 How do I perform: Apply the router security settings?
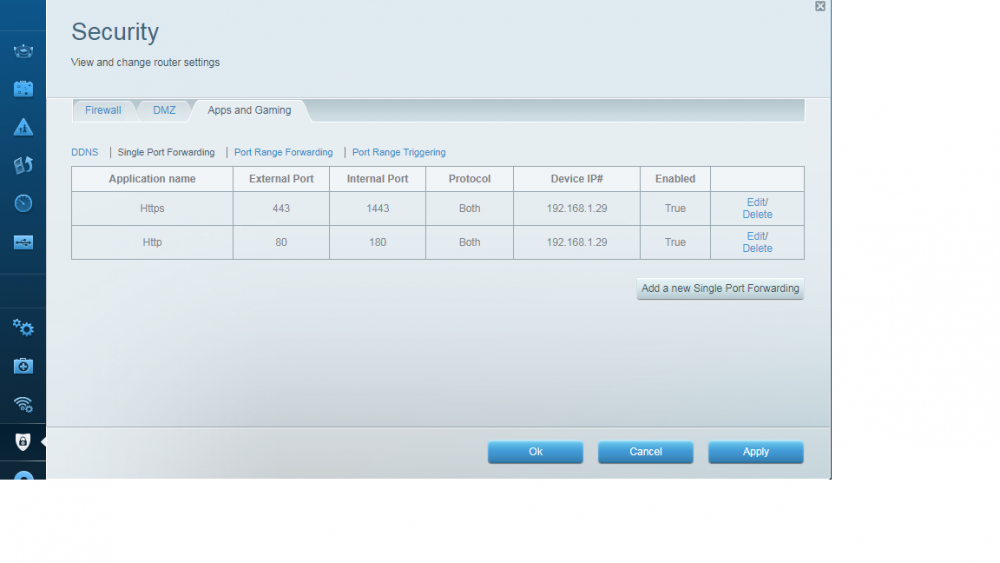click(x=756, y=451)
